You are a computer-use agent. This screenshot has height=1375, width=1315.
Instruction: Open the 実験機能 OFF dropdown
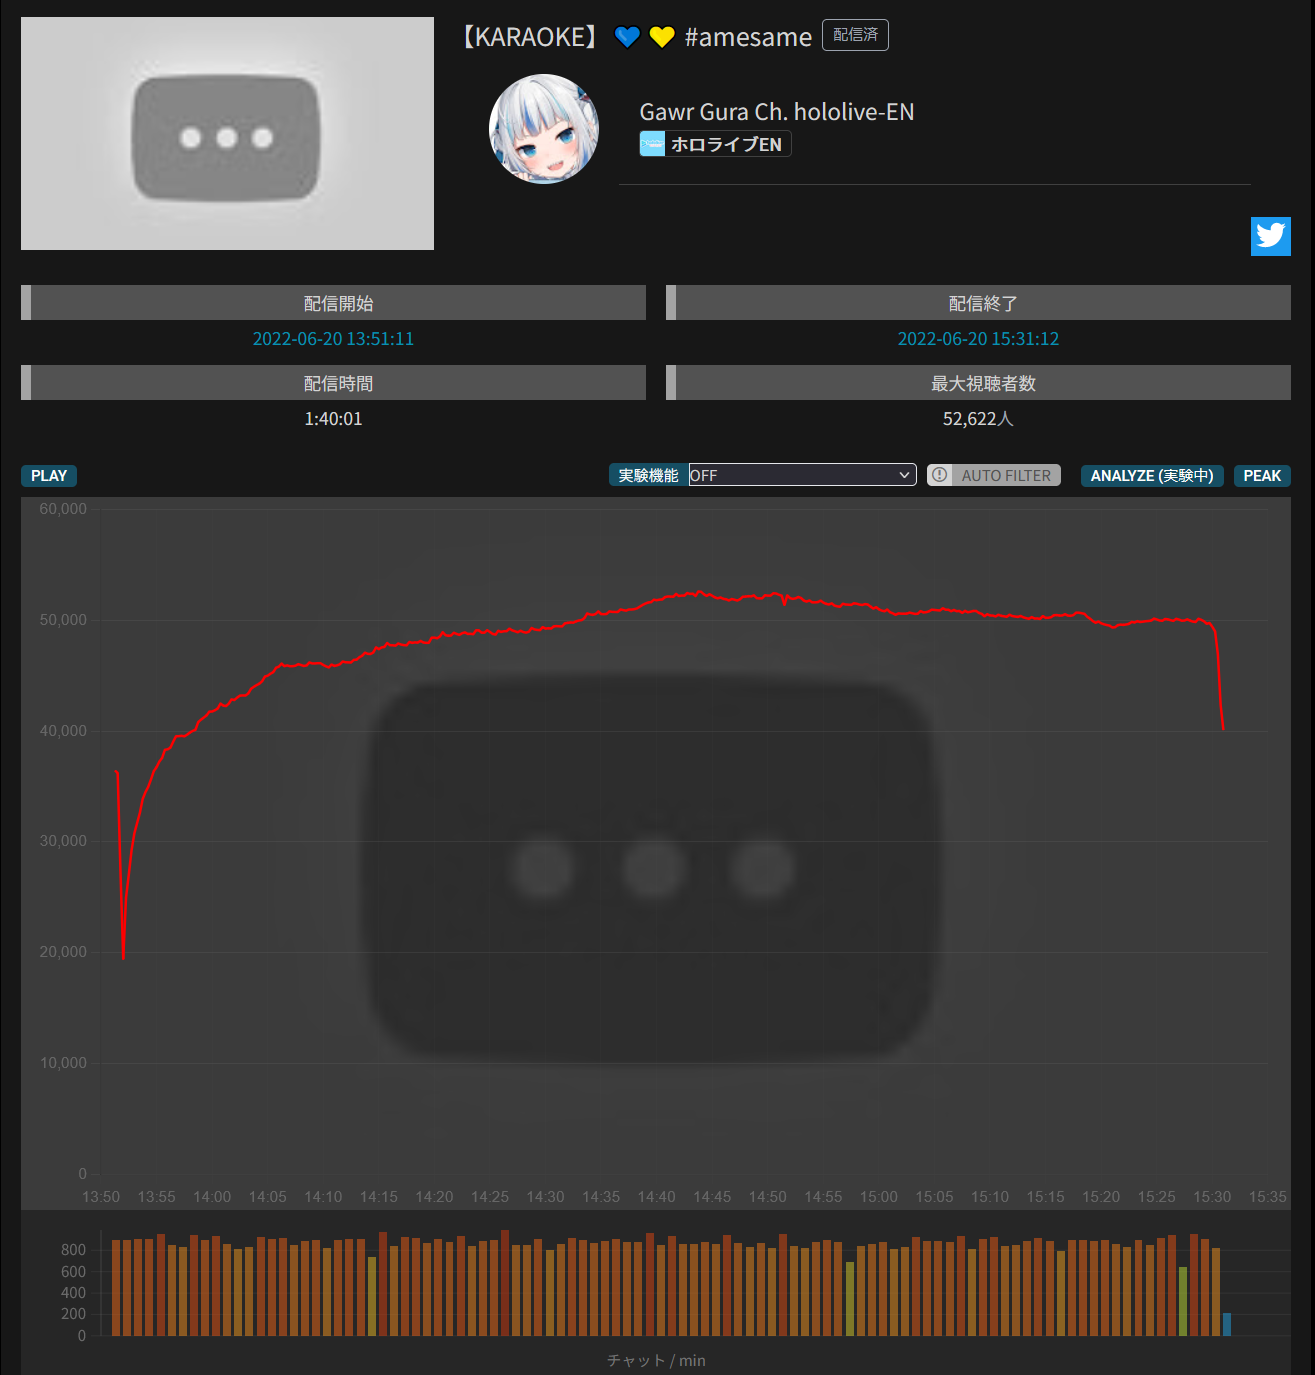[x=802, y=475]
